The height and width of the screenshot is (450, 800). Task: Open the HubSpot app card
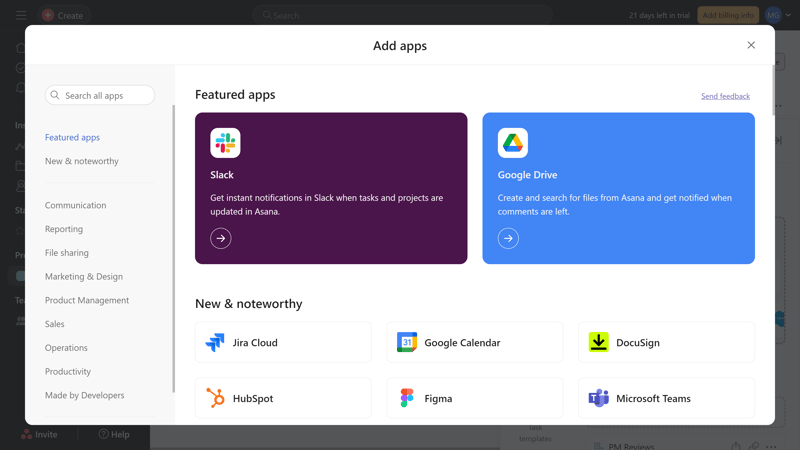tap(283, 398)
